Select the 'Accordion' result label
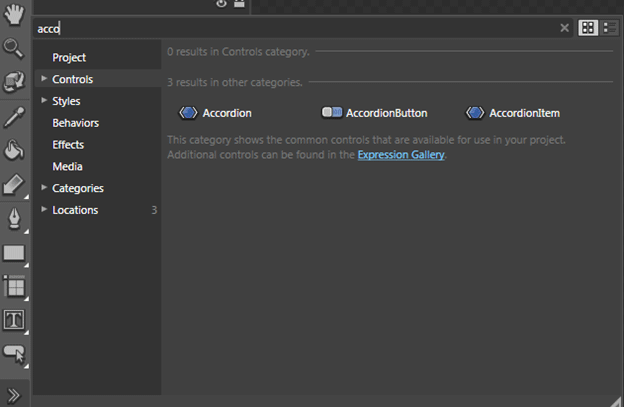The width and height of the screenshot is (624, 407). click(227, 113)
